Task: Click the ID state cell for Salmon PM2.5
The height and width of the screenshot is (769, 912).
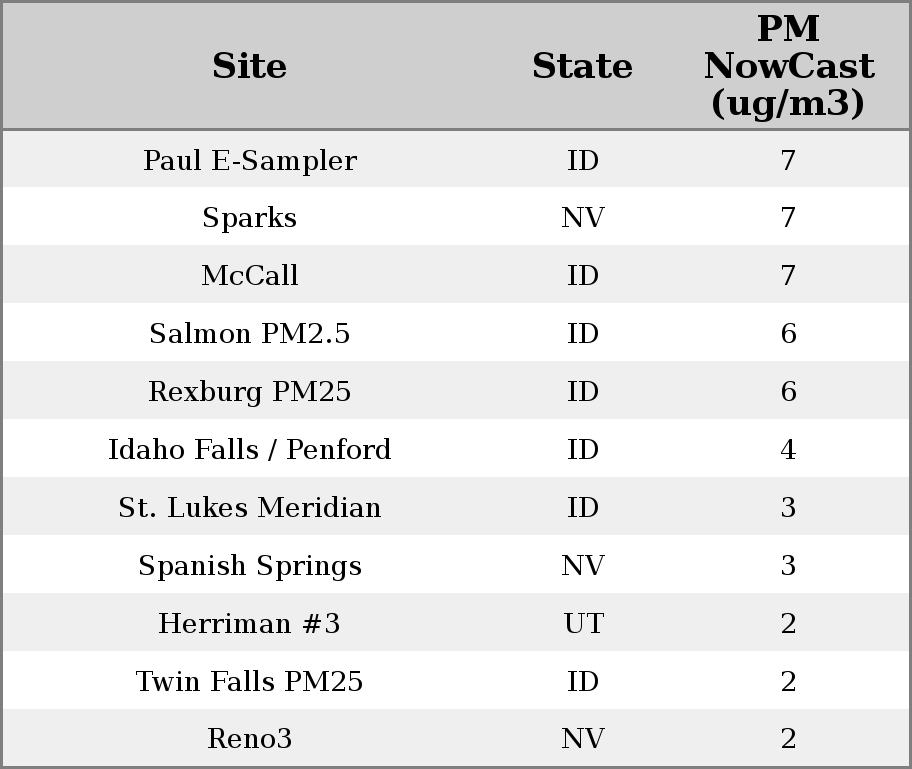Action: [x=583, y=334]
